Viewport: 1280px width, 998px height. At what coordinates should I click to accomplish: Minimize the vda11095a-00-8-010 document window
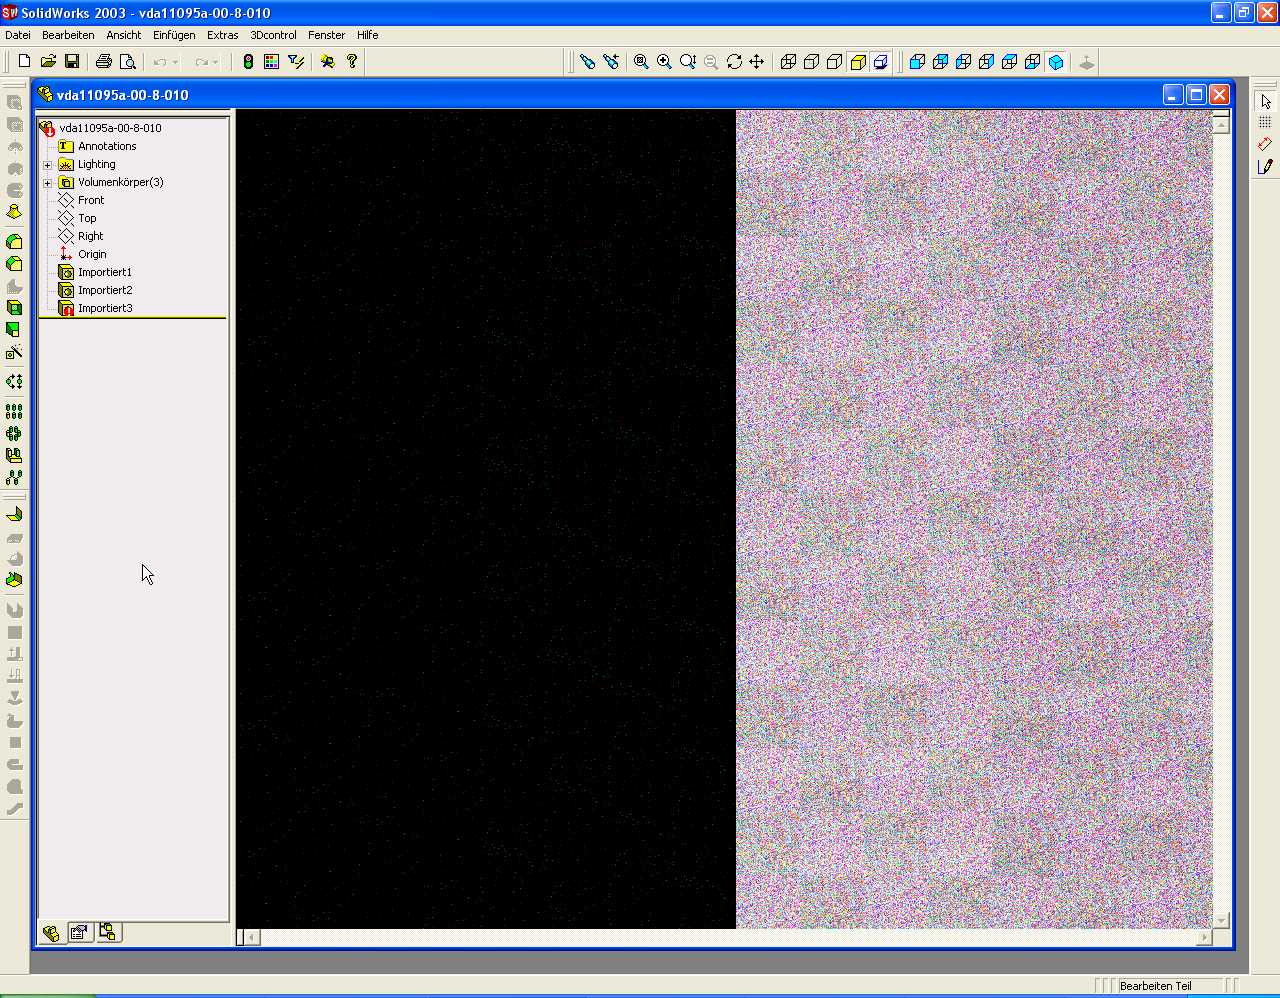(x=1174, y=95)
